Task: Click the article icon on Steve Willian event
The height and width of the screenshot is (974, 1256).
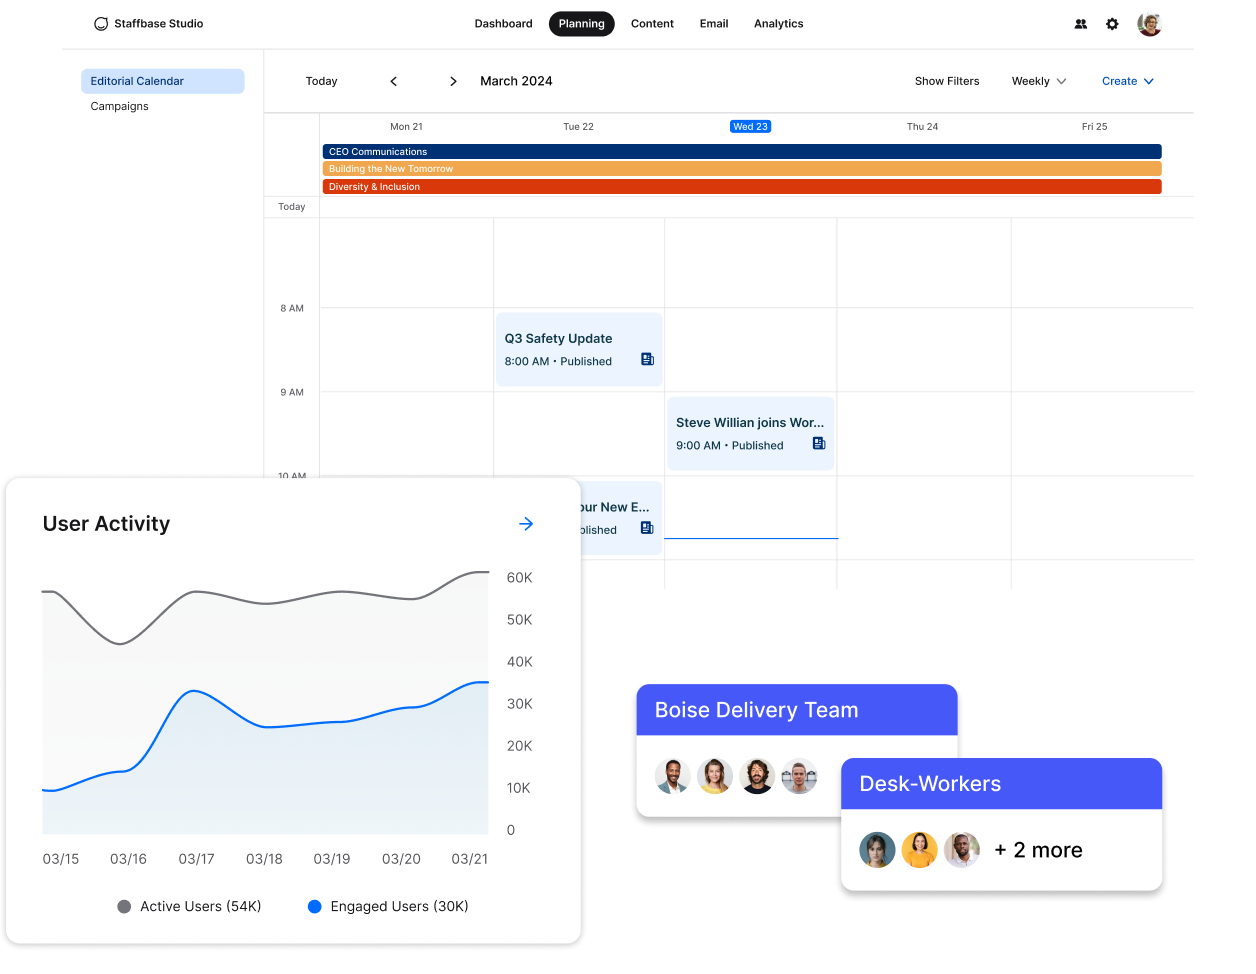Action: pos(818,441)
